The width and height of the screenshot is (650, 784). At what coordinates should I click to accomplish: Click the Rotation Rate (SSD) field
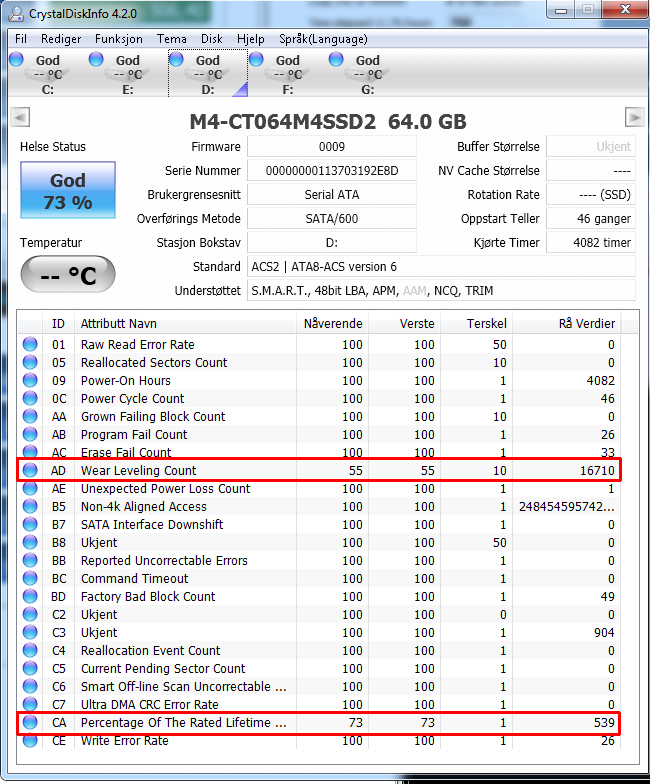pyautogui.click(x=591, y=194)
